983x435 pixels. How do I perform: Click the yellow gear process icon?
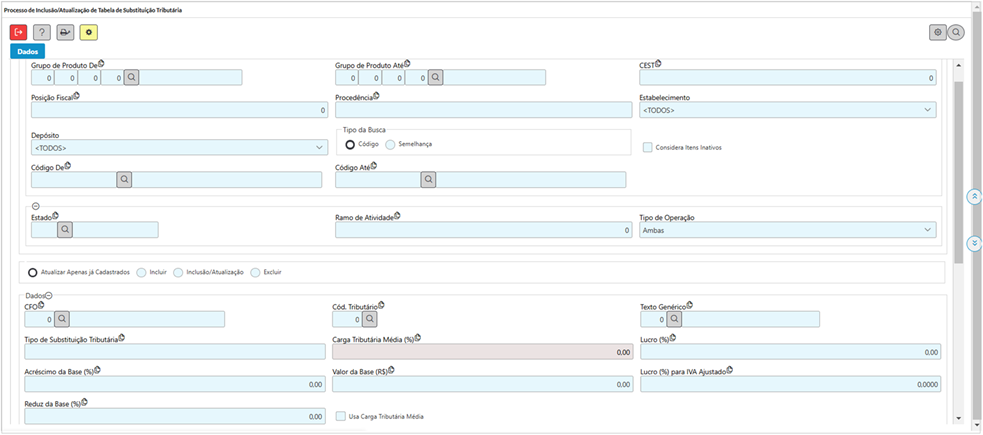[89, 32]
